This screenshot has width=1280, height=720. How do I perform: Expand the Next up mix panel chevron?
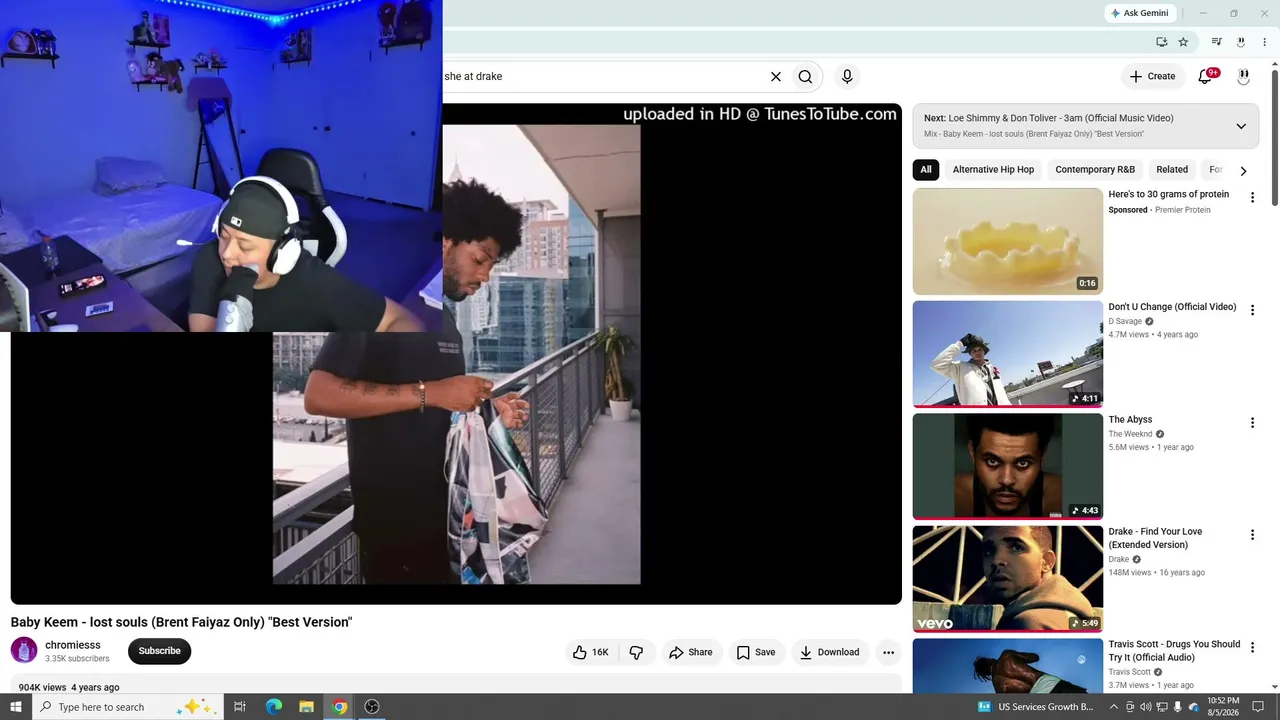[x=1241, y=126]
